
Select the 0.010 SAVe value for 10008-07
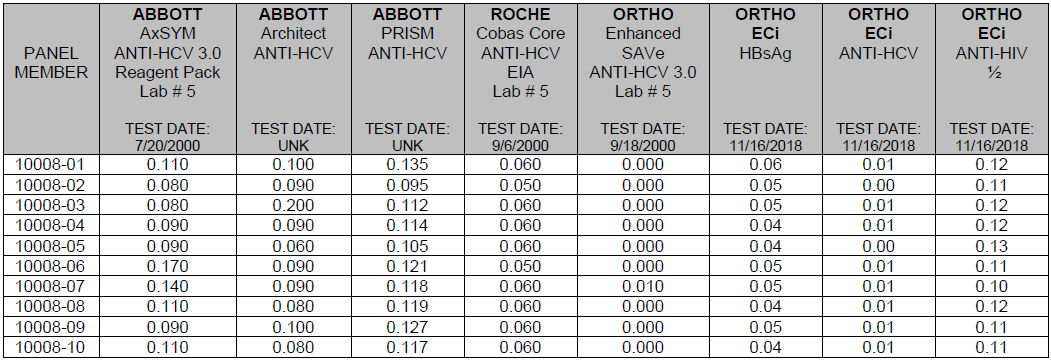(x=643, y=286)
